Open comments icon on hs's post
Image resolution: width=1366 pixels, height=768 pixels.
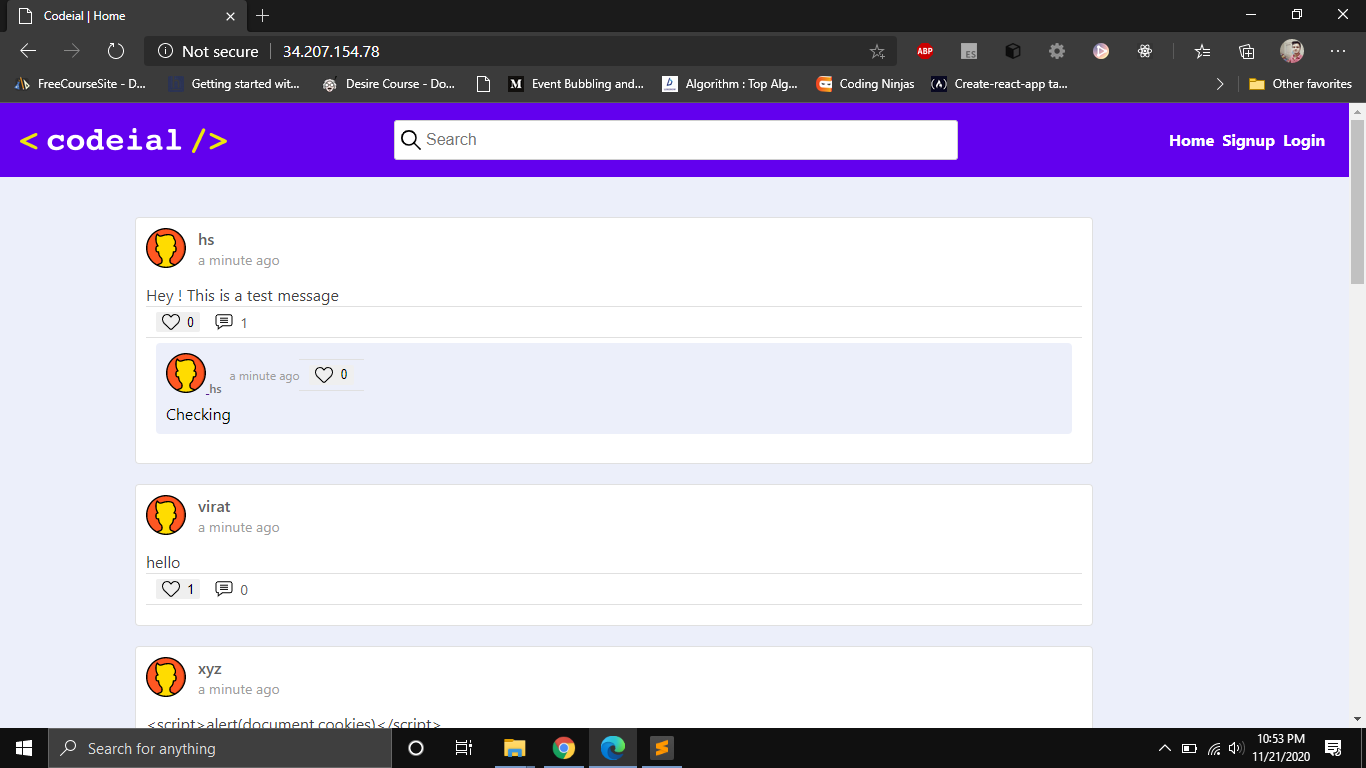[x=224, y=322]
